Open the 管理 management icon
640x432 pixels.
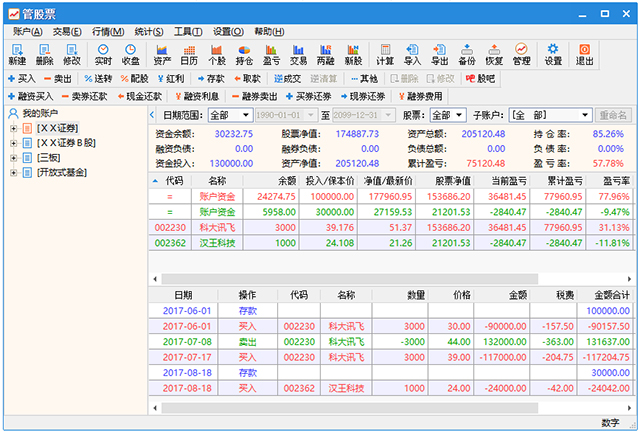pyautogui.click(x=521, y=55)
